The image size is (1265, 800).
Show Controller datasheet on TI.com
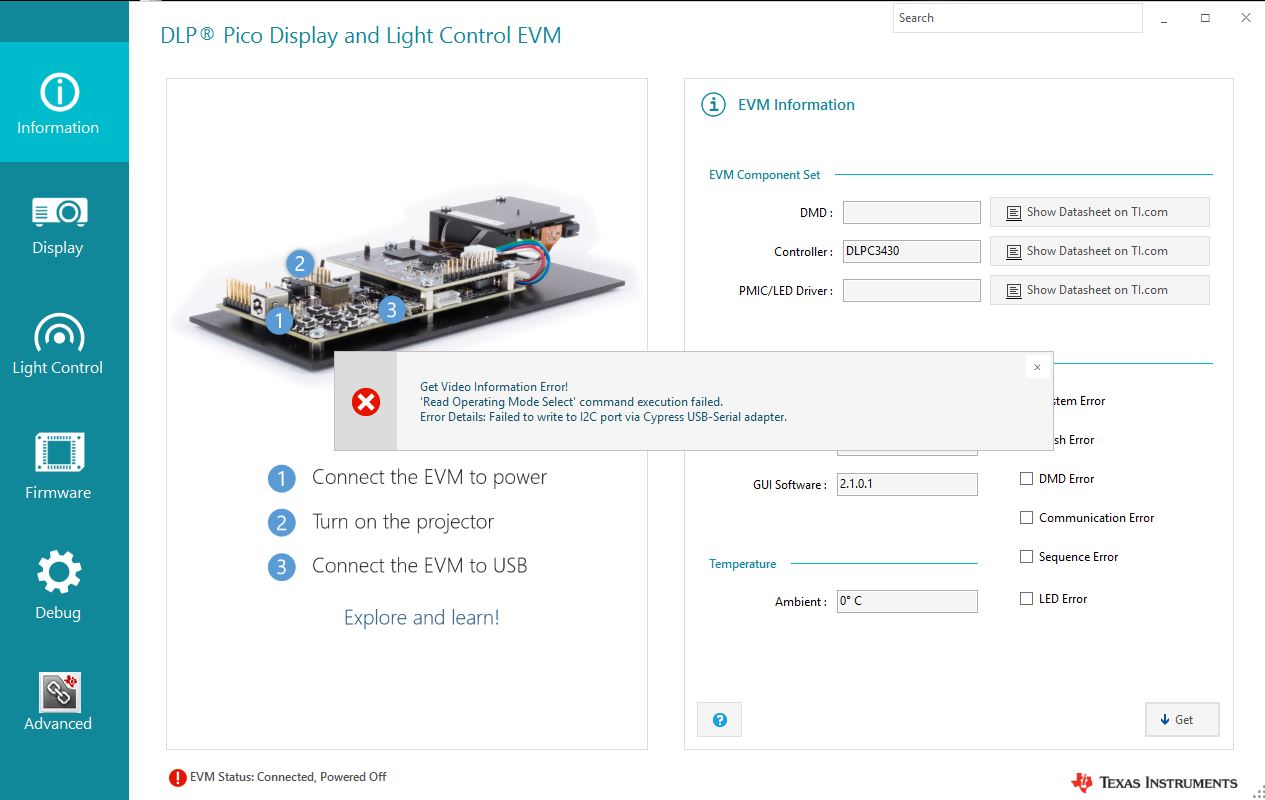1099,251
